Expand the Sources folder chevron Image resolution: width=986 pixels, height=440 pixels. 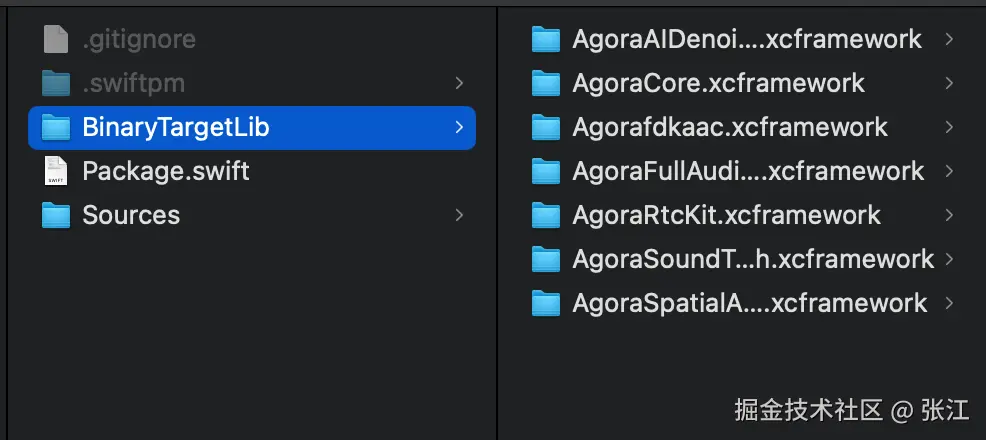(458, 215)
